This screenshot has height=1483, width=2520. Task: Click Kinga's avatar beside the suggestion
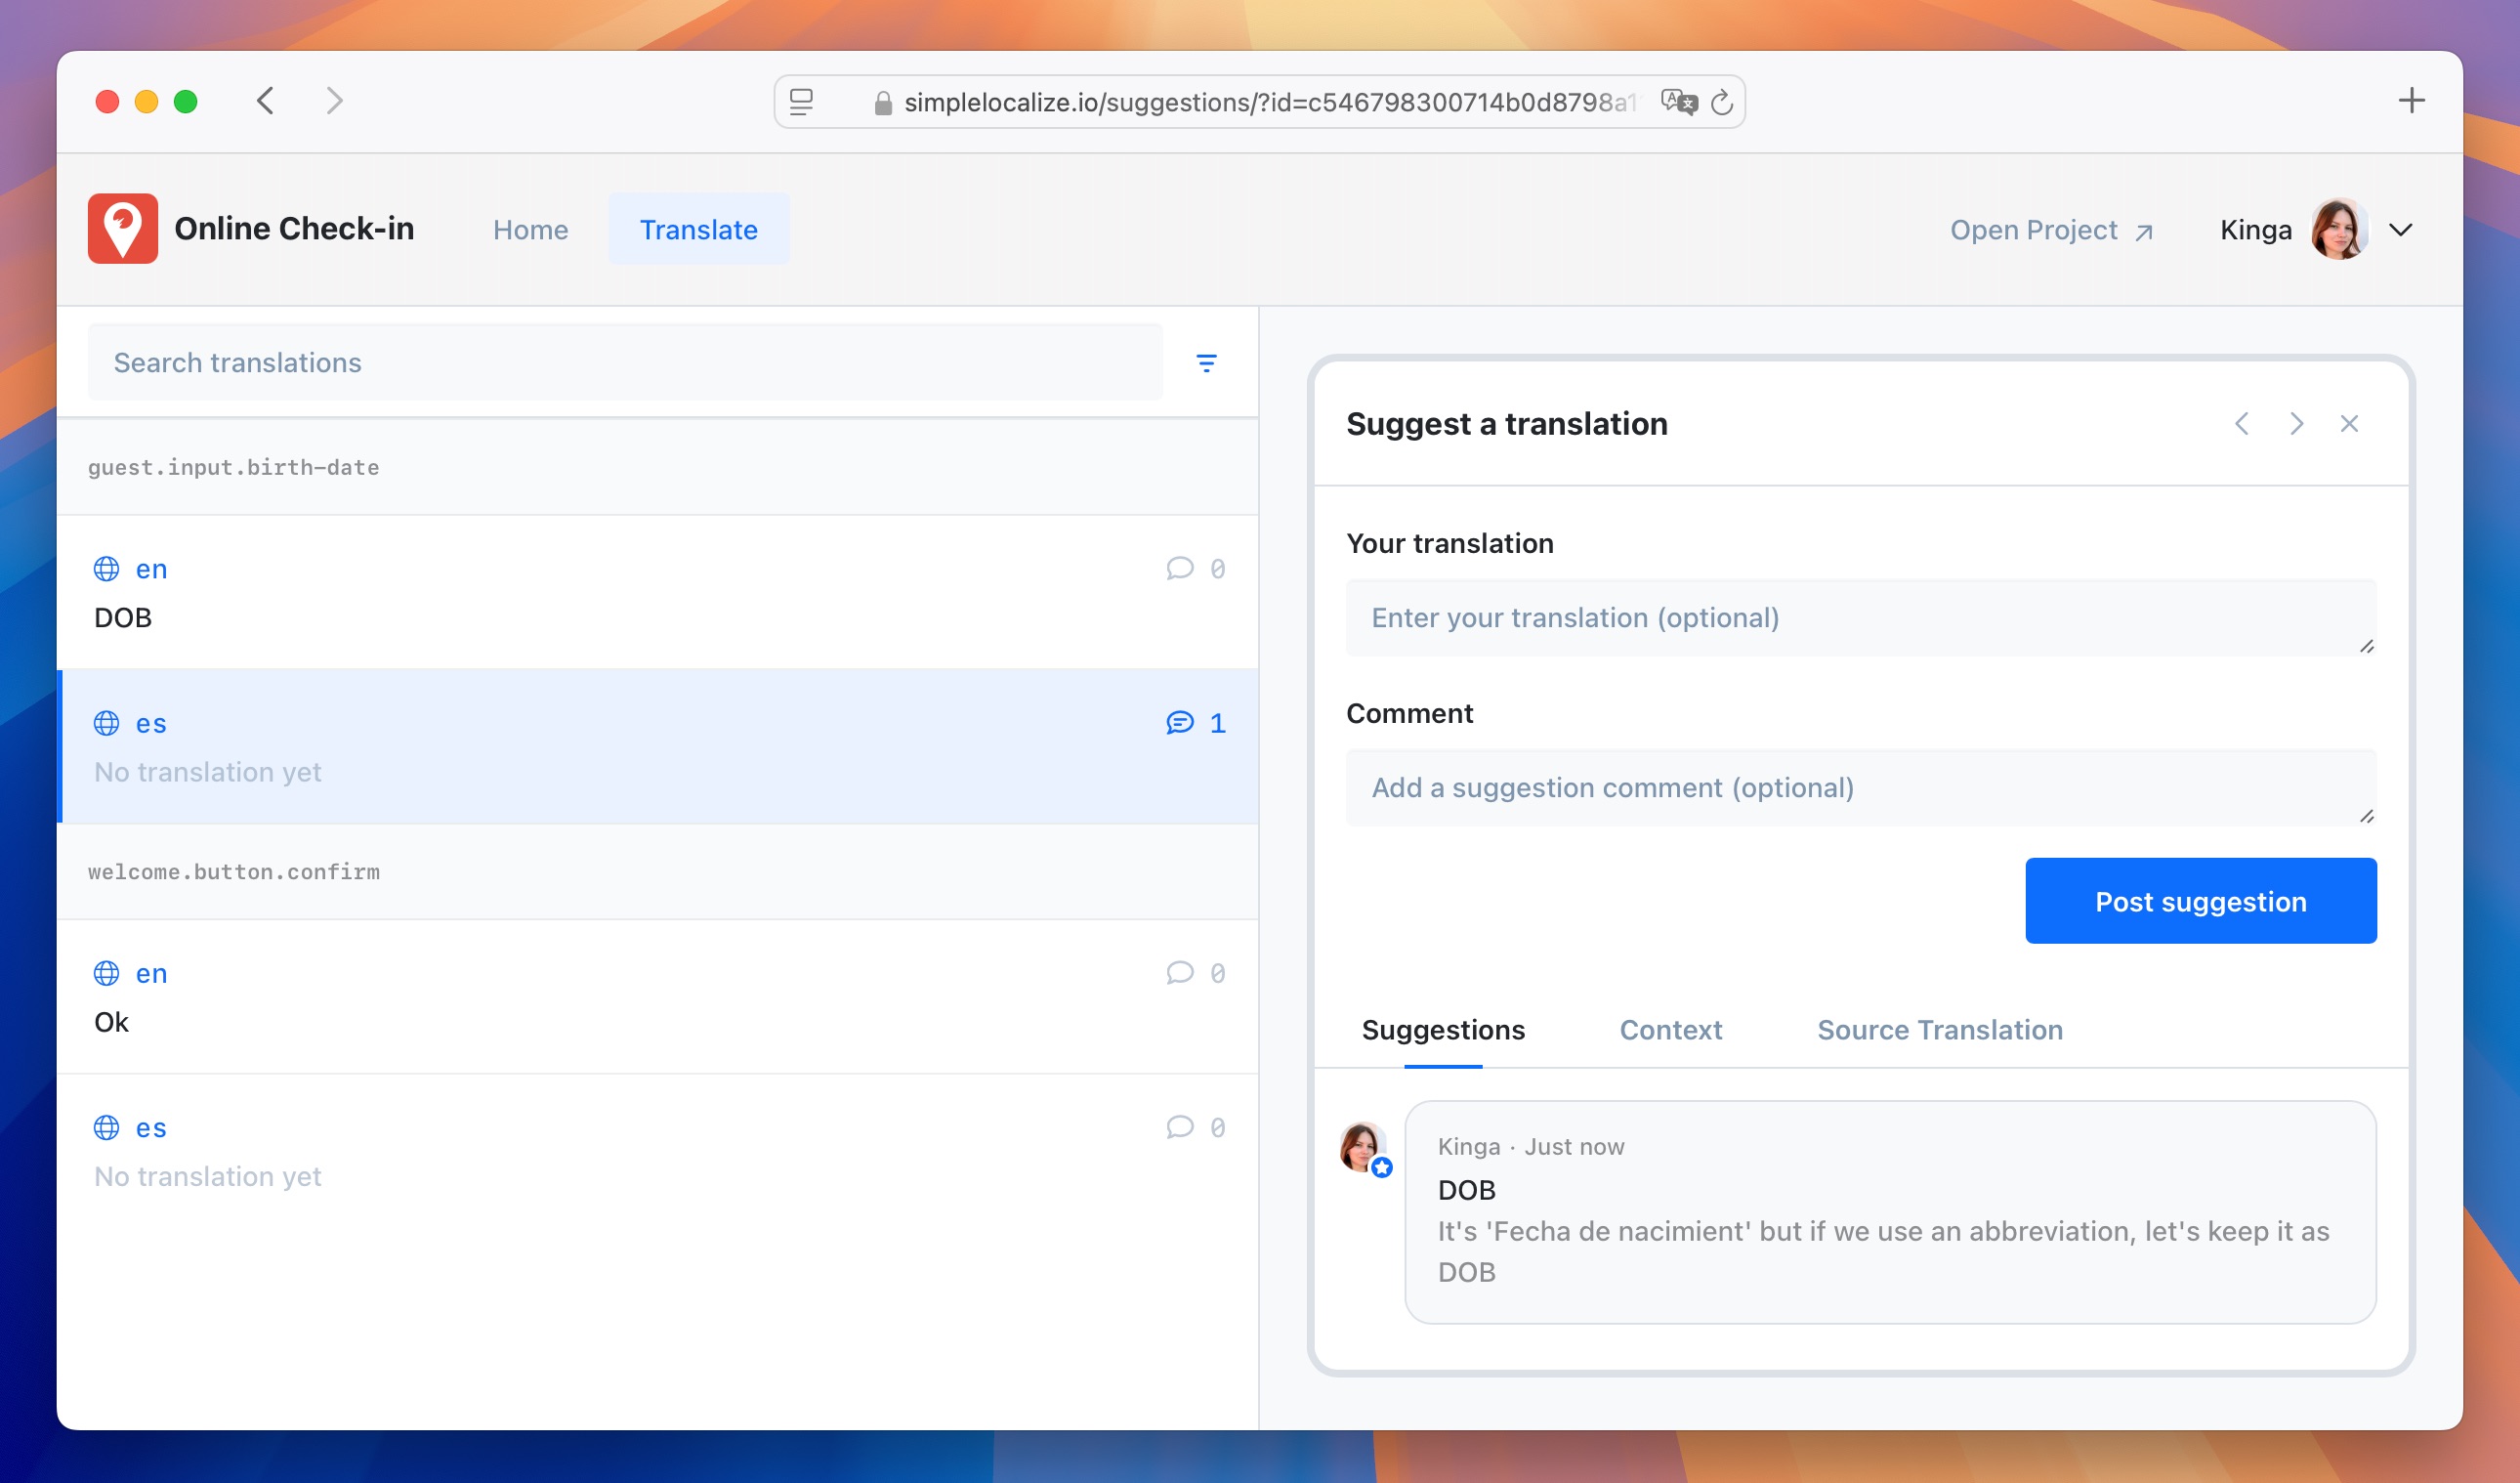click(x=1364, y=1148)
